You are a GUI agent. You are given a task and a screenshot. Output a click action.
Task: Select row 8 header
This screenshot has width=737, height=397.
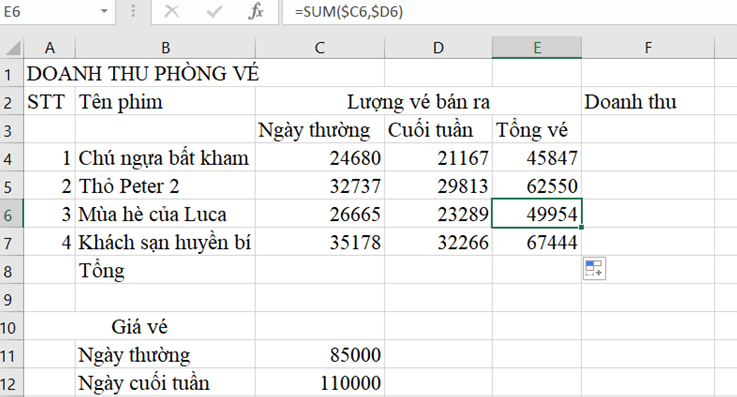[11, 271]
